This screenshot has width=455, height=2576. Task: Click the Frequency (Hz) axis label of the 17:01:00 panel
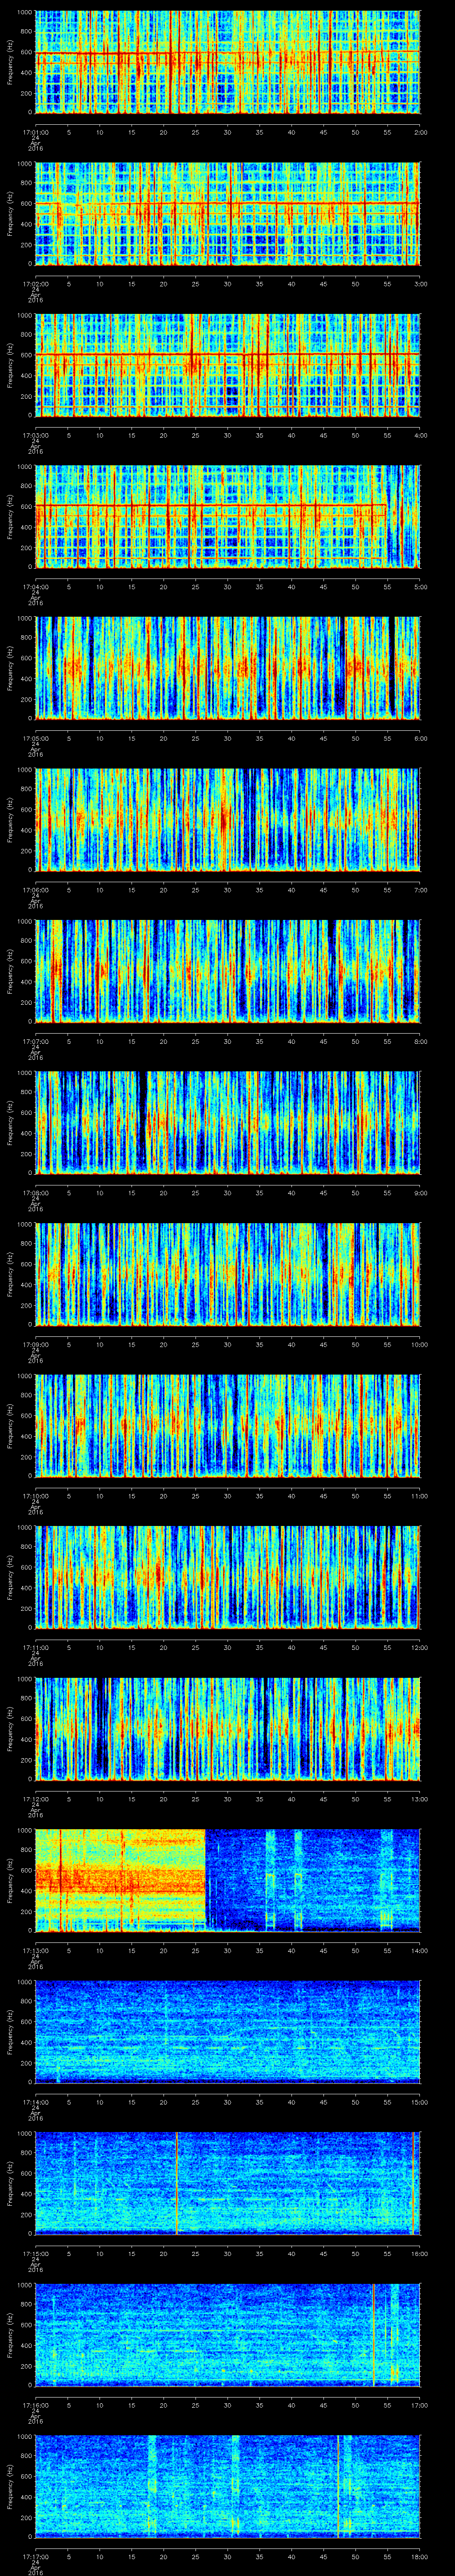[x=10, y=62]
